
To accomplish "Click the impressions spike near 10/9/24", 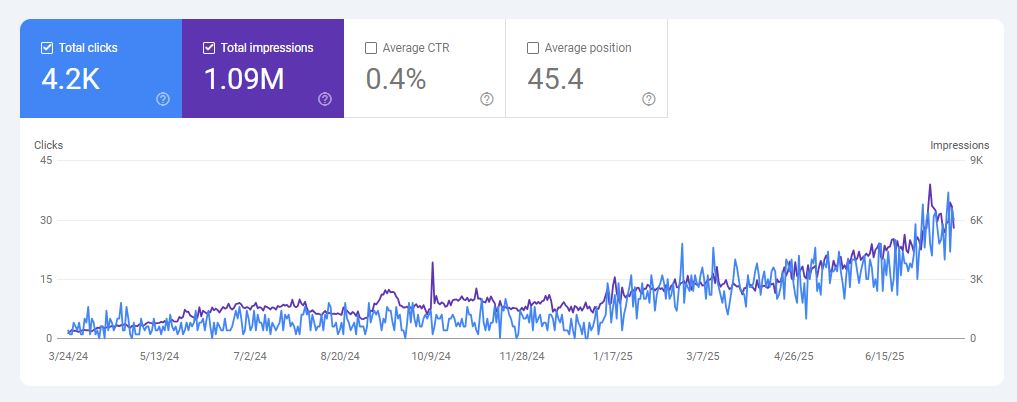I will pyautogui.click(x=432, y=263).
